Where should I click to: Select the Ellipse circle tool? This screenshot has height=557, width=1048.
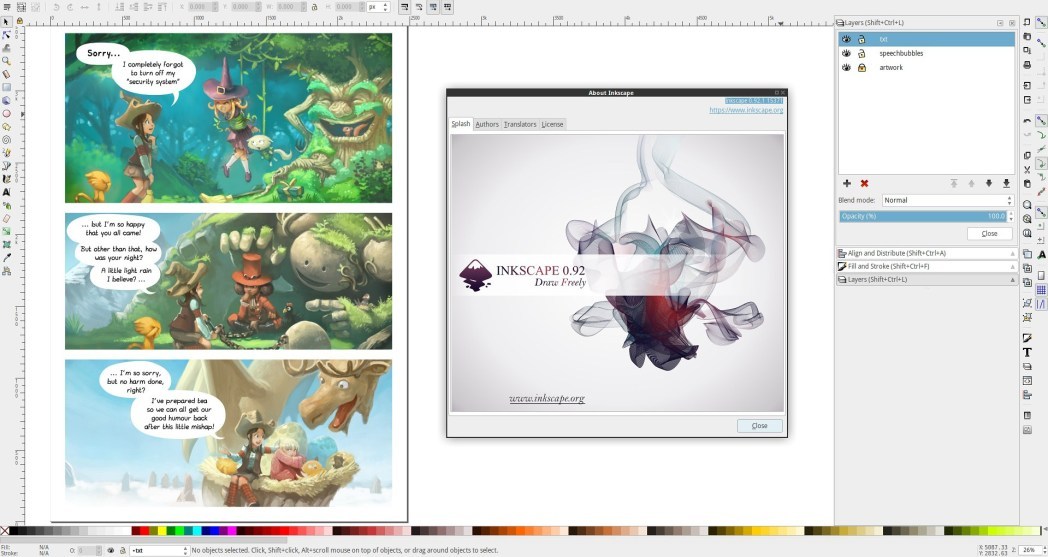pyautogui.click(x=7, y=114)
